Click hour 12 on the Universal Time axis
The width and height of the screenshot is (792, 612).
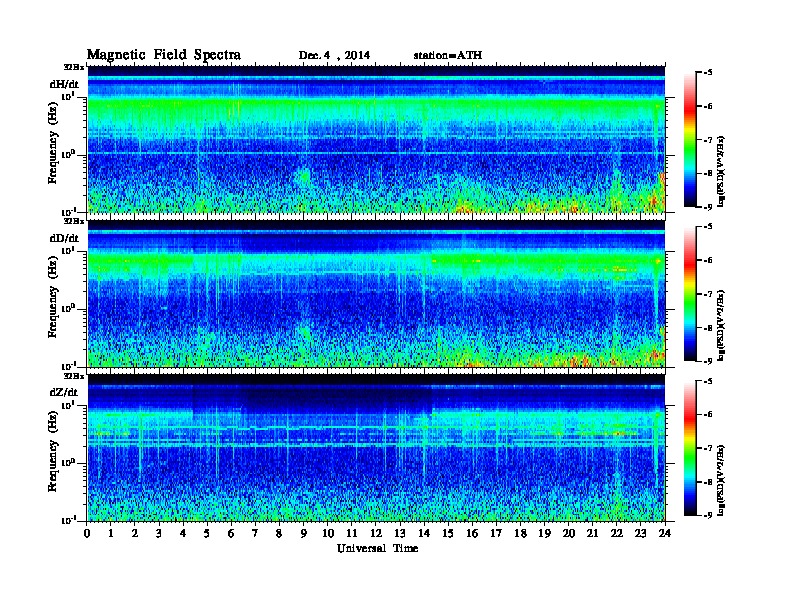coord(376,533)
